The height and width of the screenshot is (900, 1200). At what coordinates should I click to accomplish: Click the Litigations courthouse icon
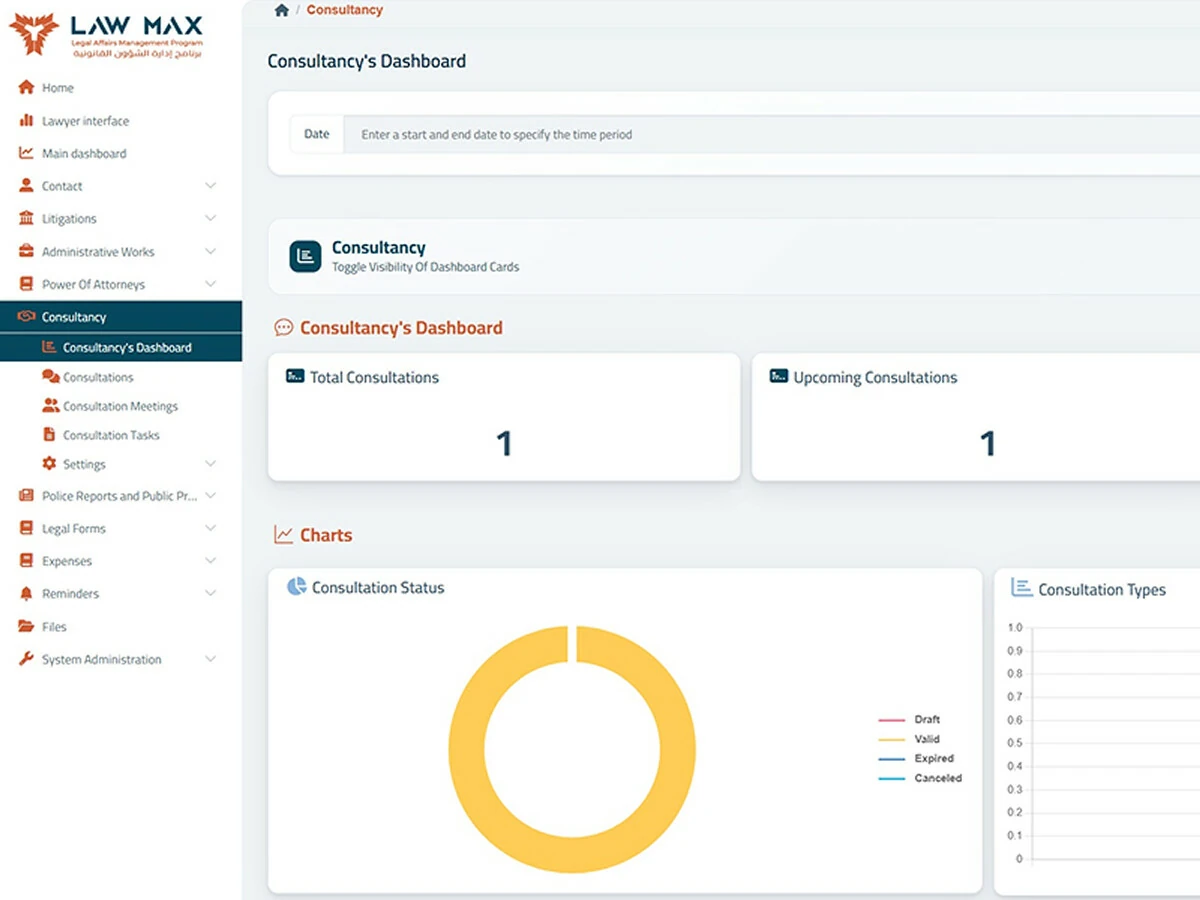26,218
